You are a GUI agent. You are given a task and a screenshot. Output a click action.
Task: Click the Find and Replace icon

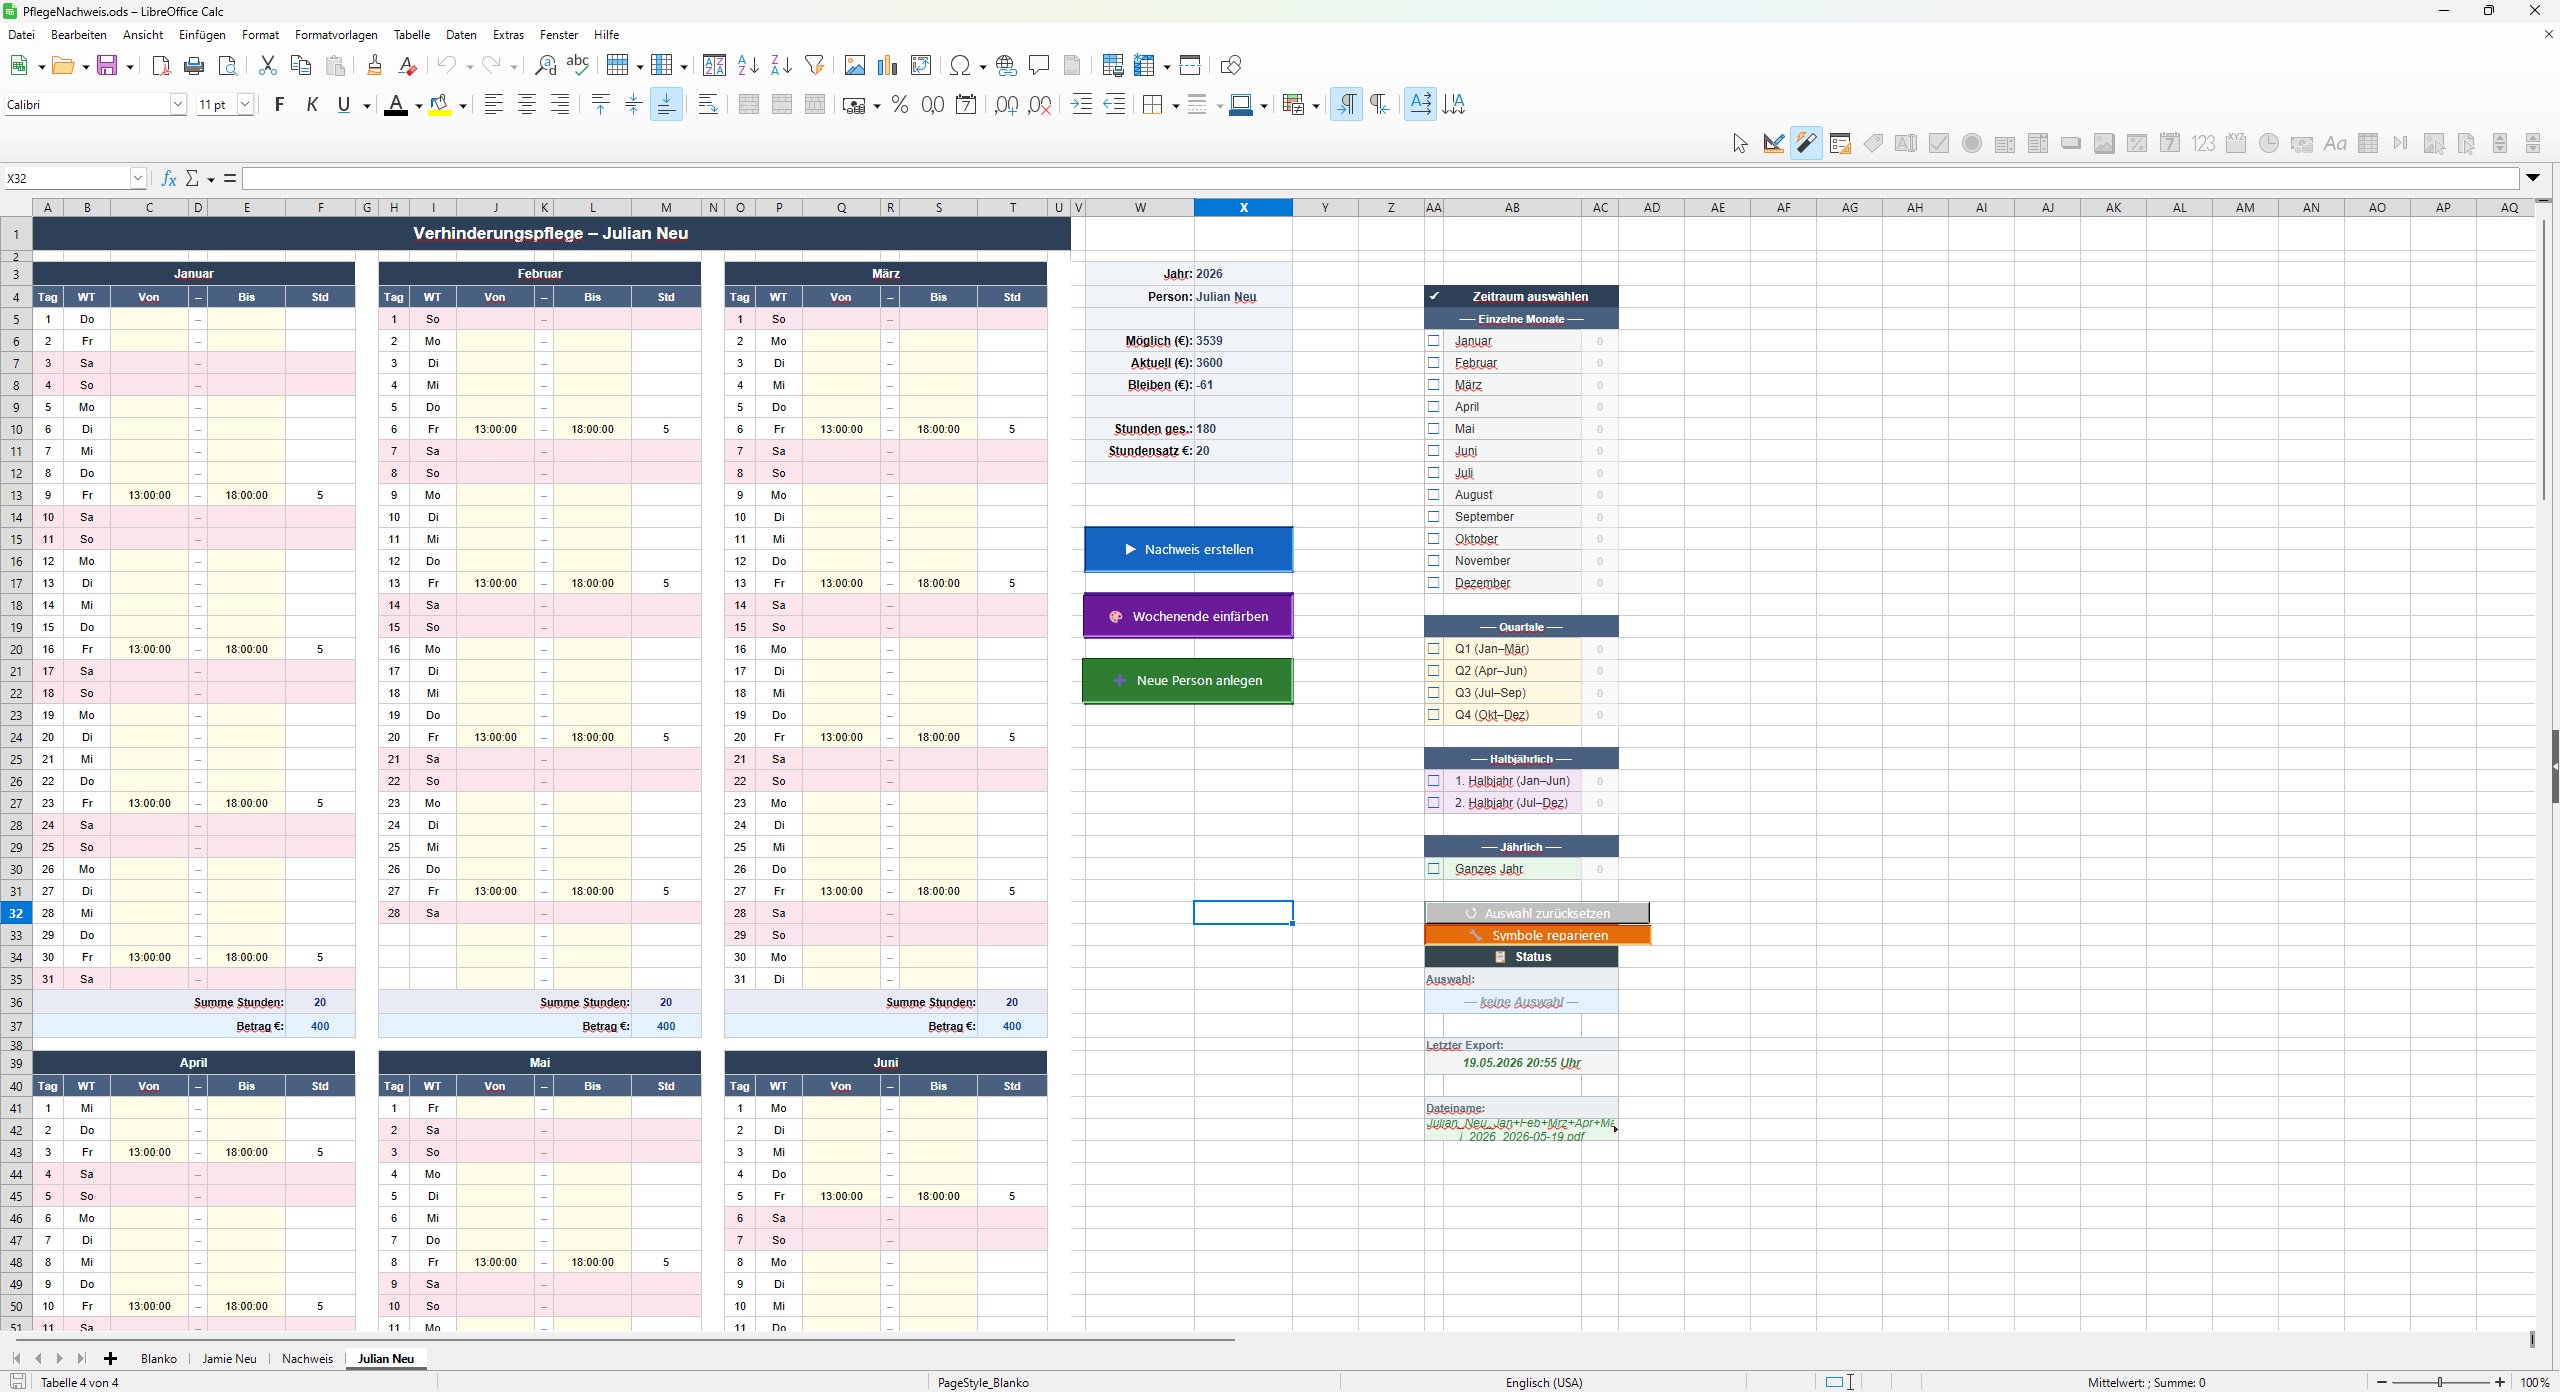pyautogui.click(x=545, y=66)
